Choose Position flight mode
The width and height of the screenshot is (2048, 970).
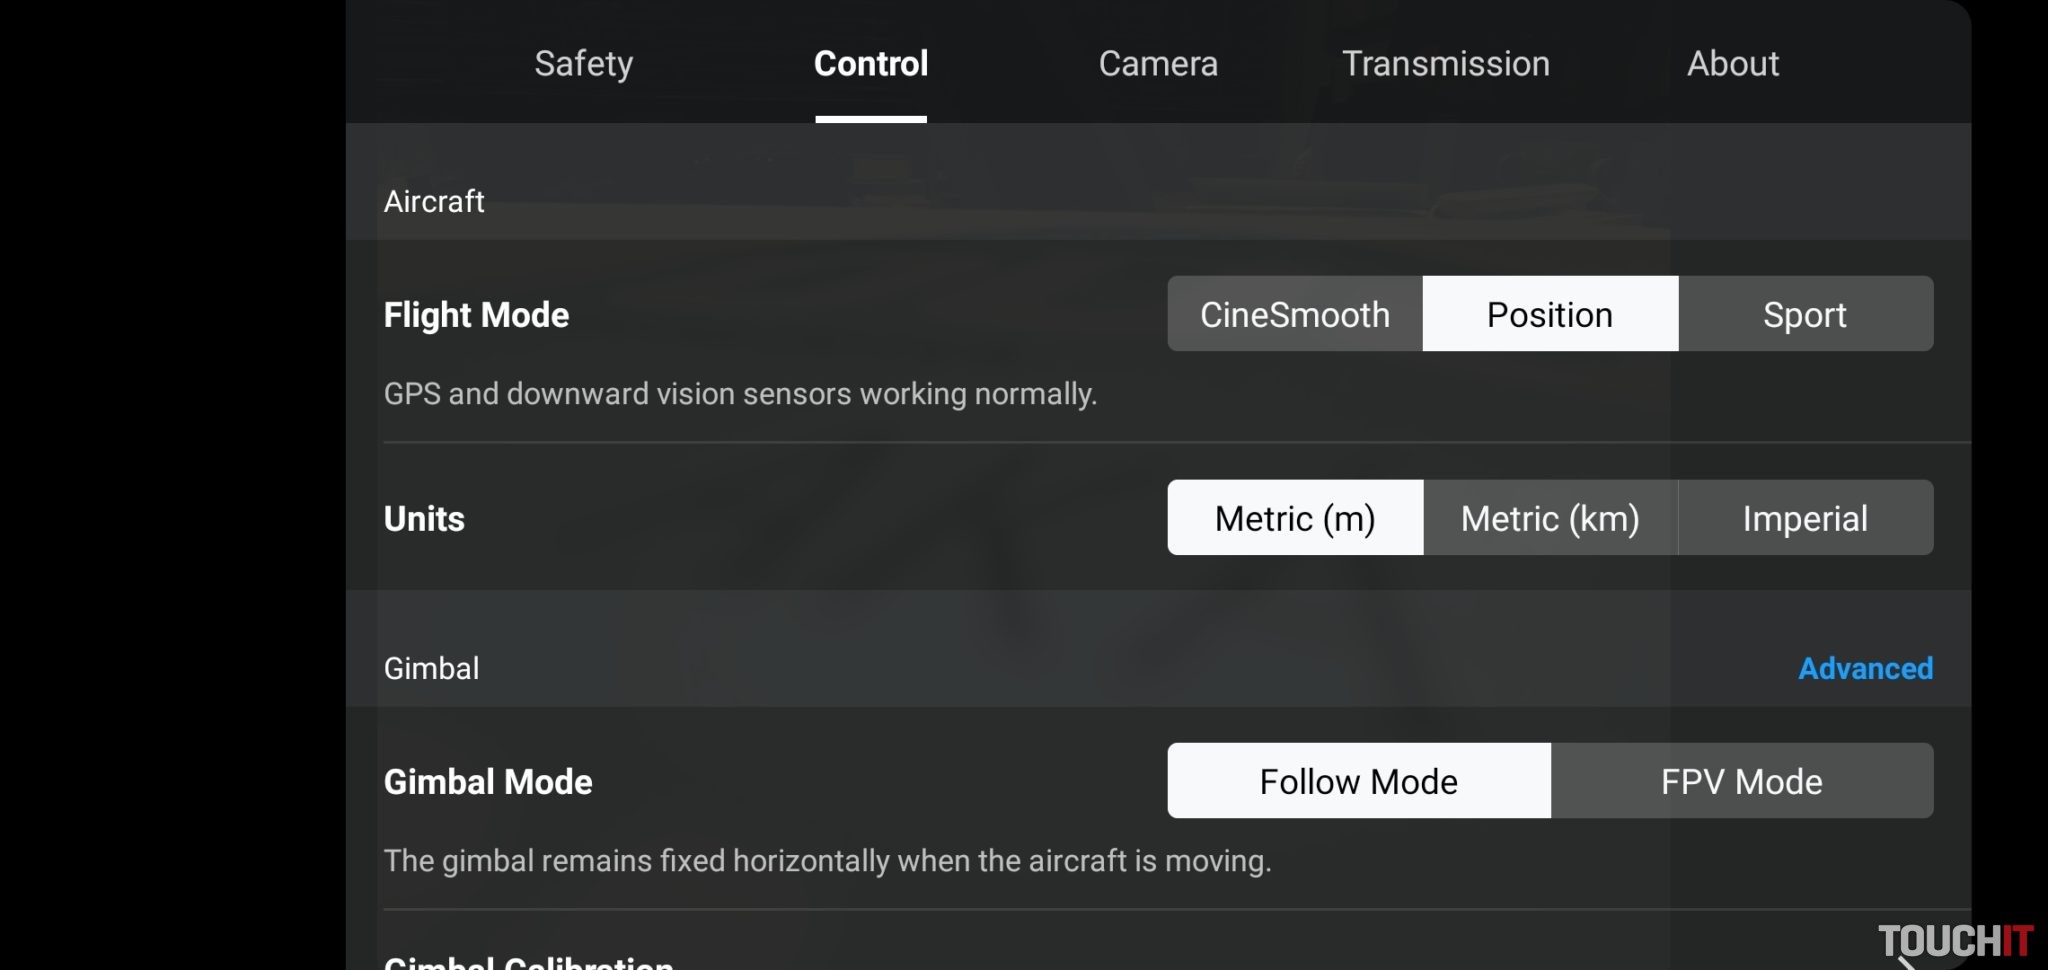click(x=1550, y=315)
